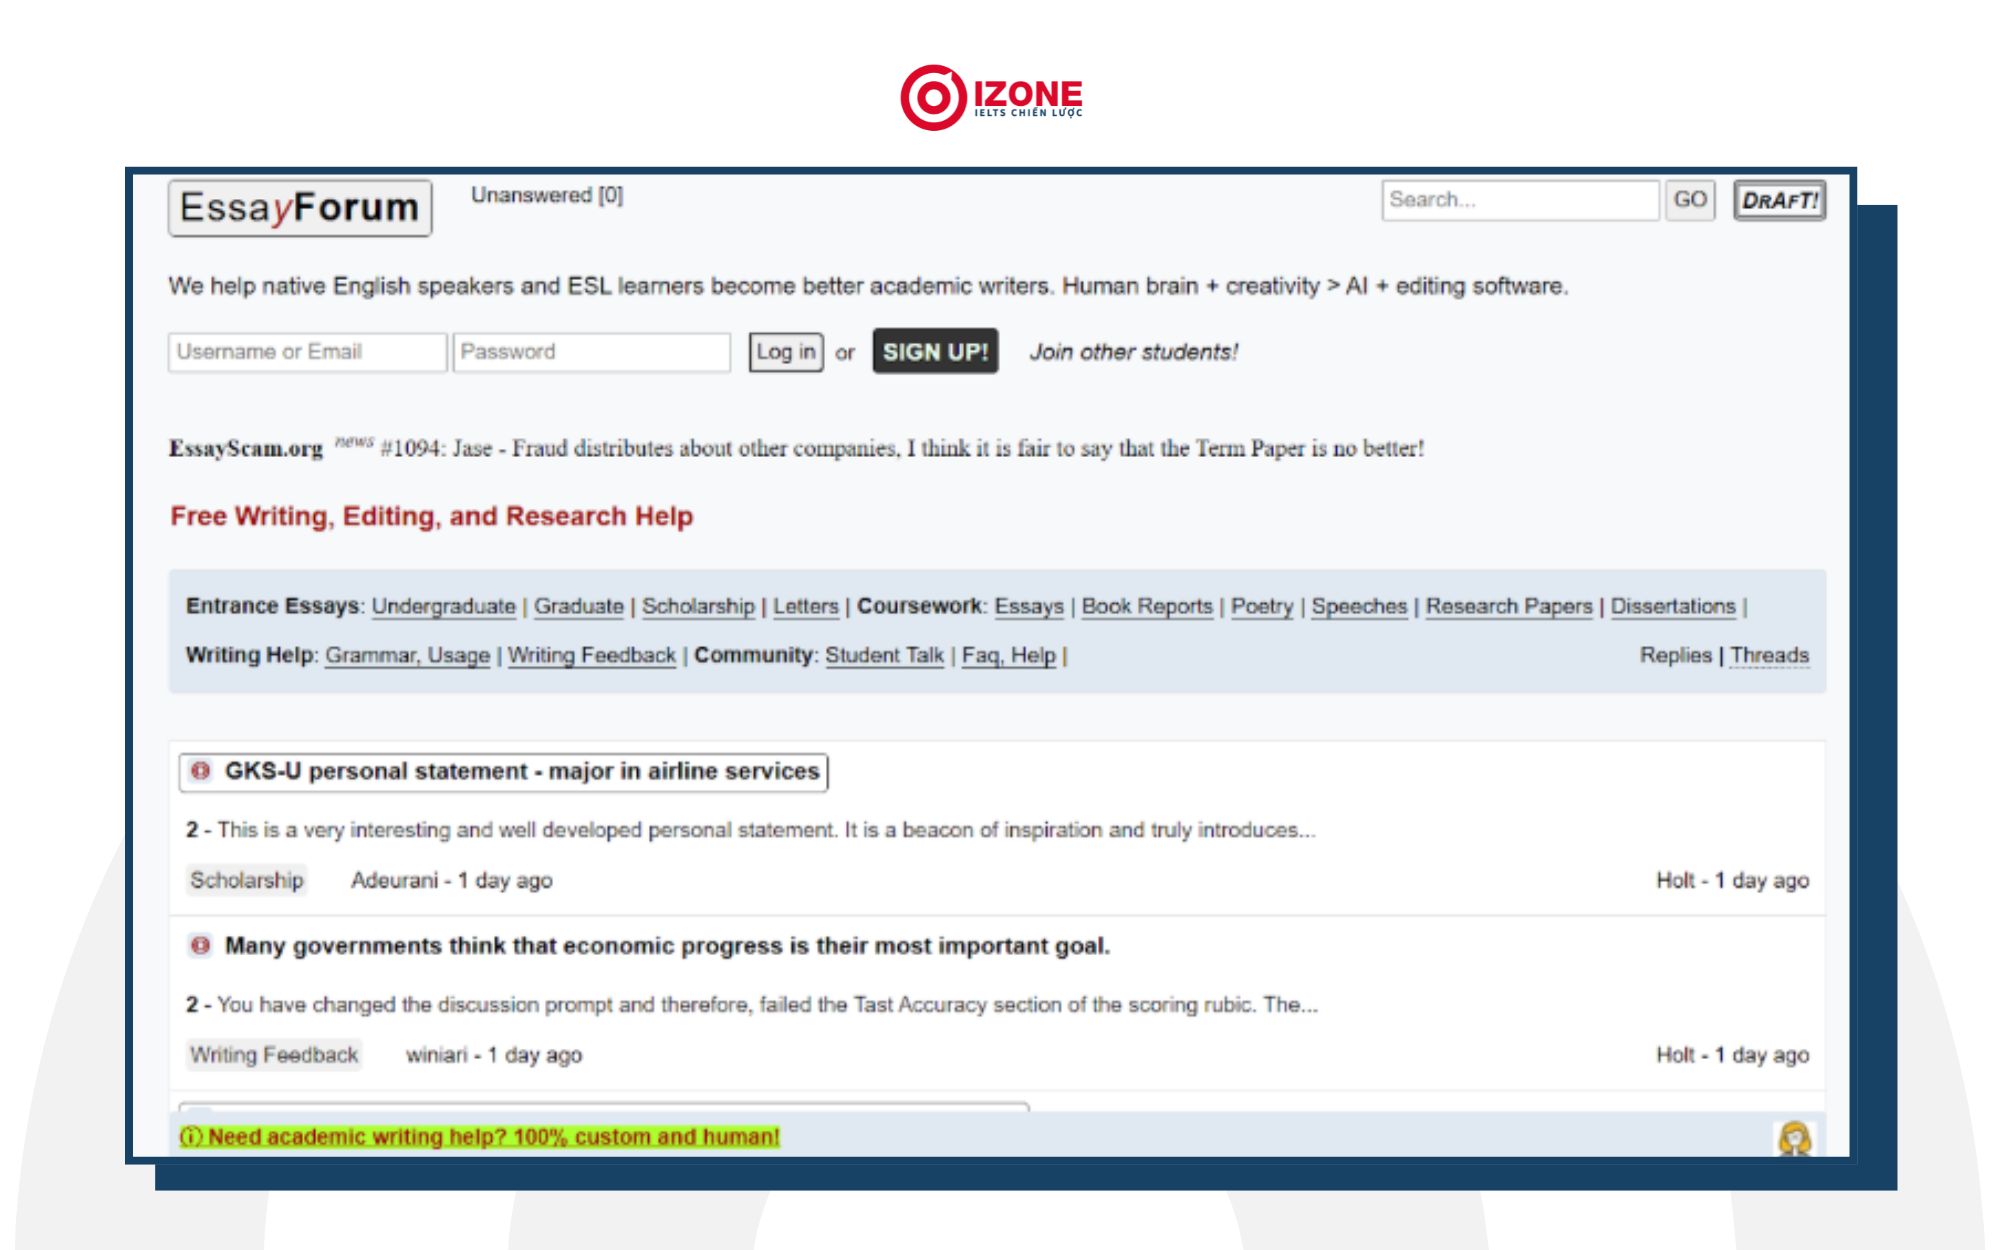This screenshot has height=1250, width=2000.
Task: Open the Dissertations category
Action: (1673, 606)
